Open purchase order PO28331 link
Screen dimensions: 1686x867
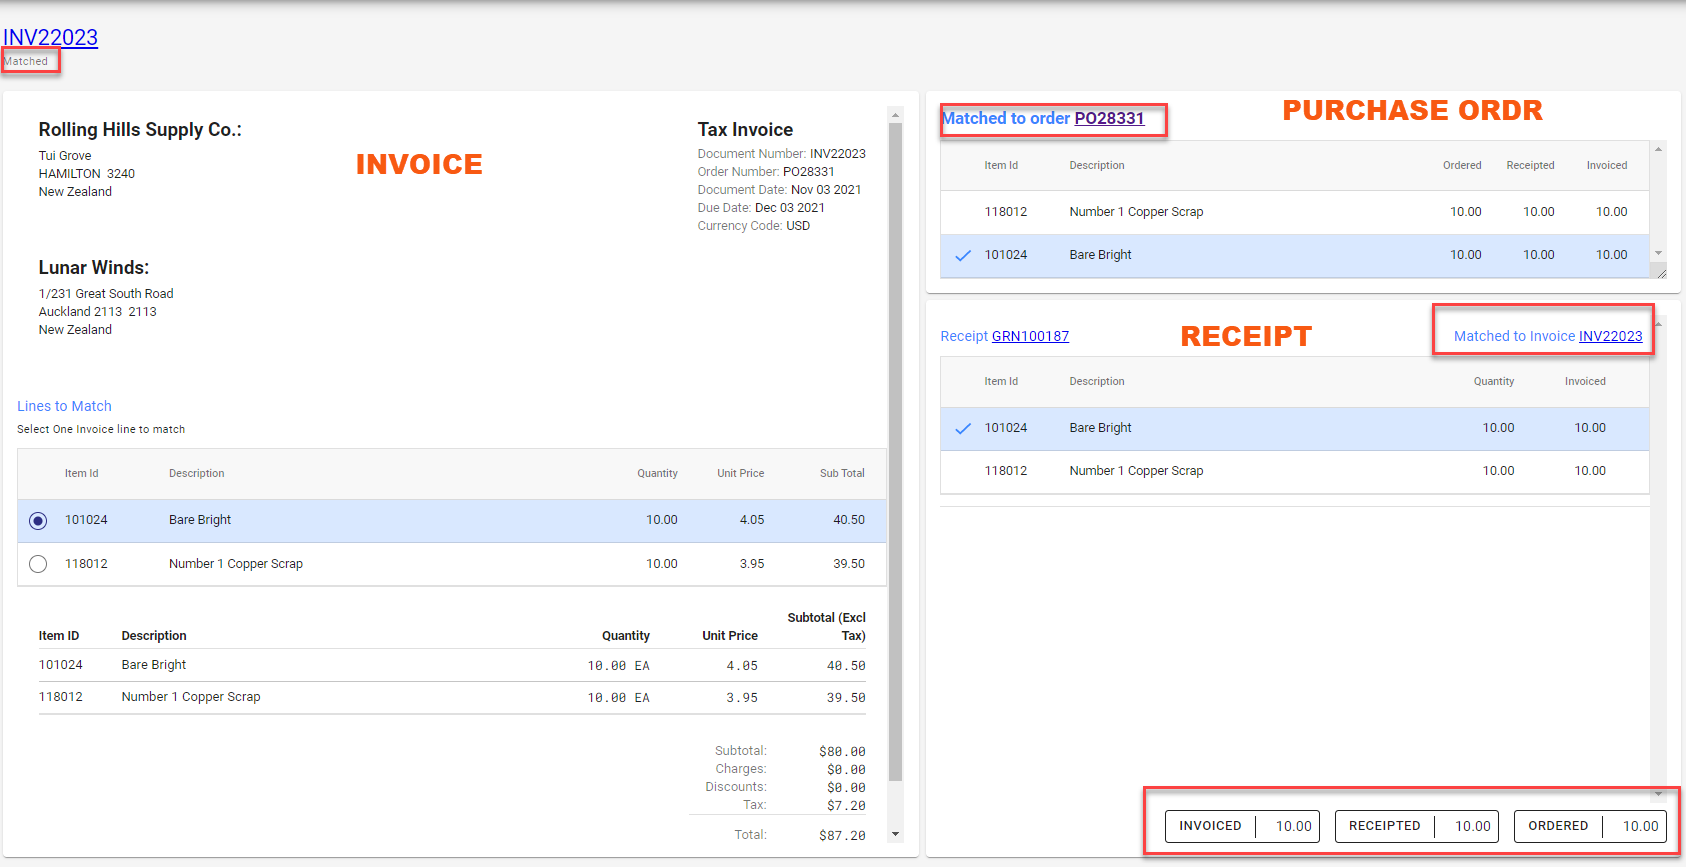point(1109,118)
